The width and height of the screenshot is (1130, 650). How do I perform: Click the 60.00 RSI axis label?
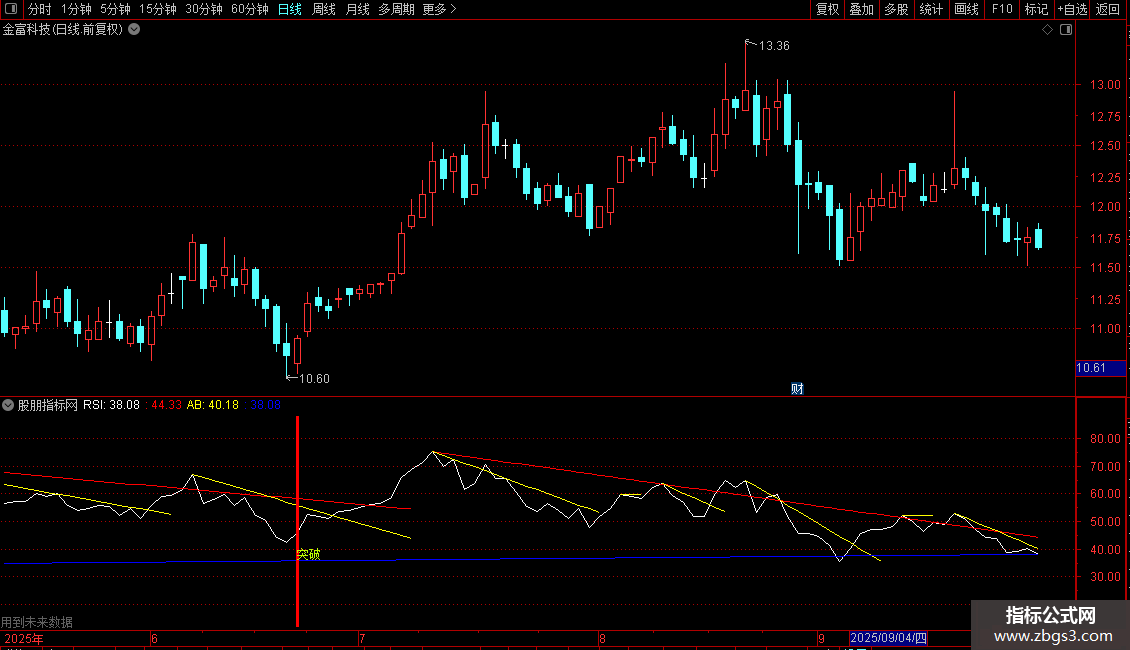[x=1105, y=494]
